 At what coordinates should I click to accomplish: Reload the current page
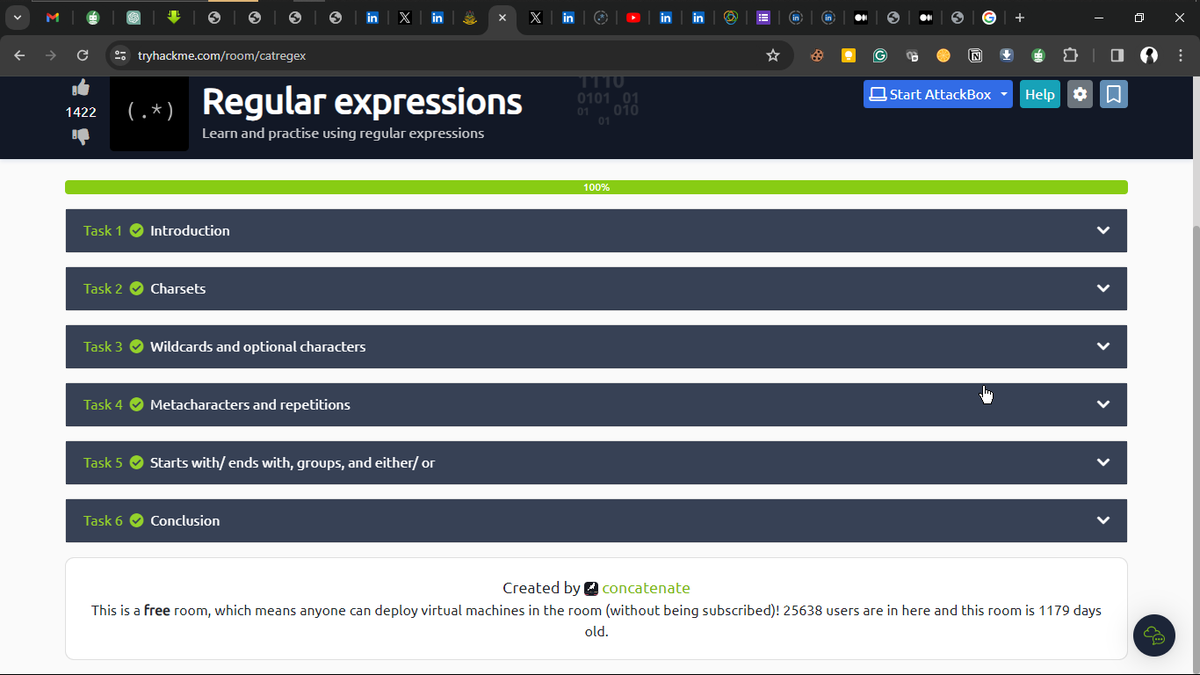pyautogui.click(x=82, y=56)
